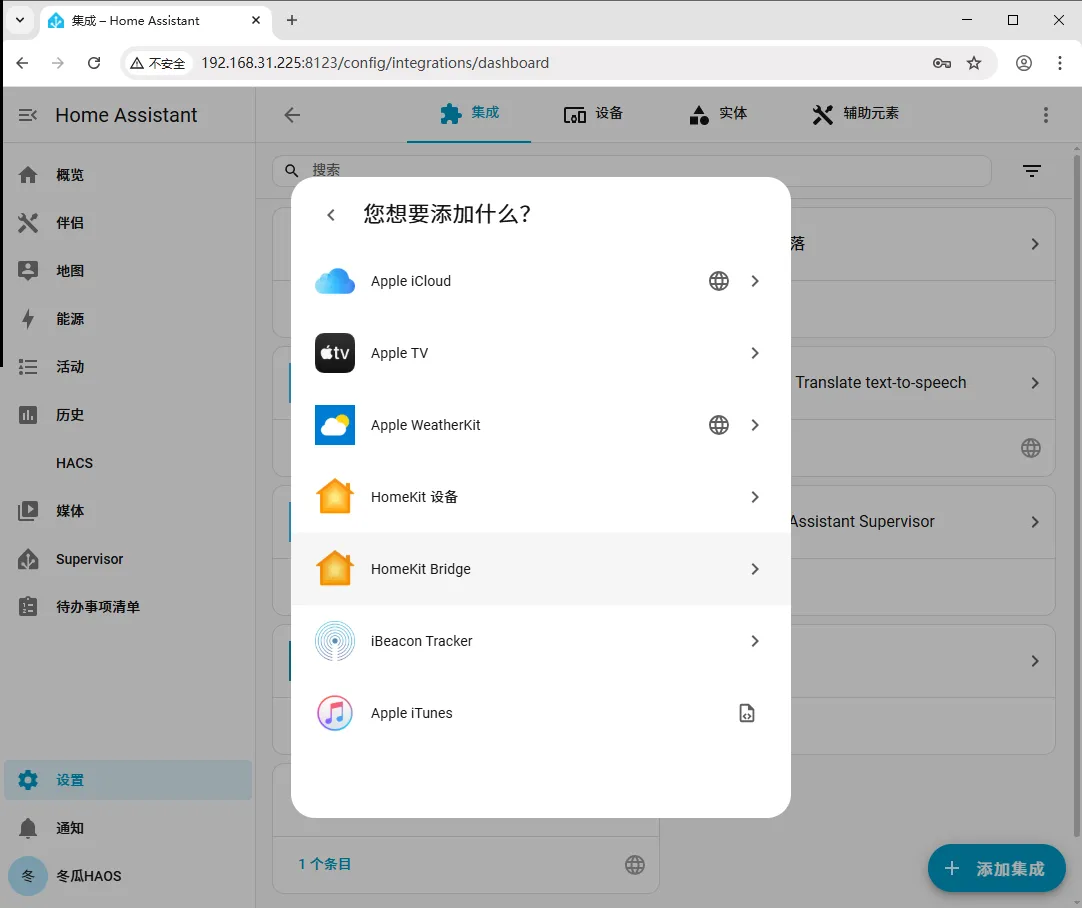Open 地图 in the sidebar
Screen dimensions: 1082x908
click(128, 271)
